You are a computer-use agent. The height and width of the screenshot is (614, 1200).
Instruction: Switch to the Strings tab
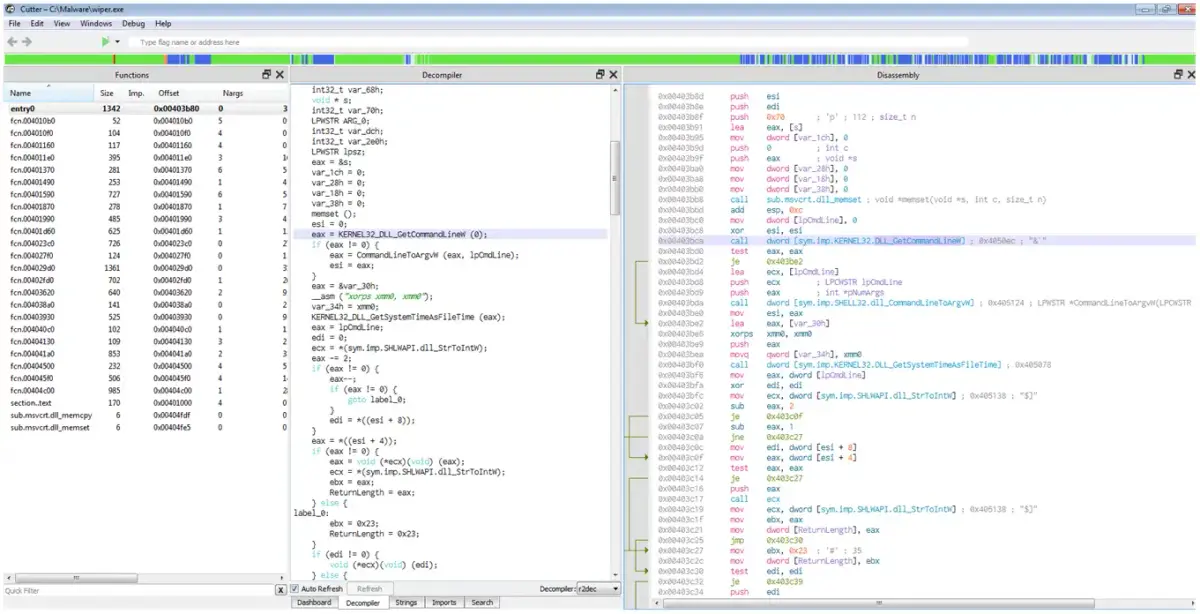pyautogui.click(x=406, y=602)
